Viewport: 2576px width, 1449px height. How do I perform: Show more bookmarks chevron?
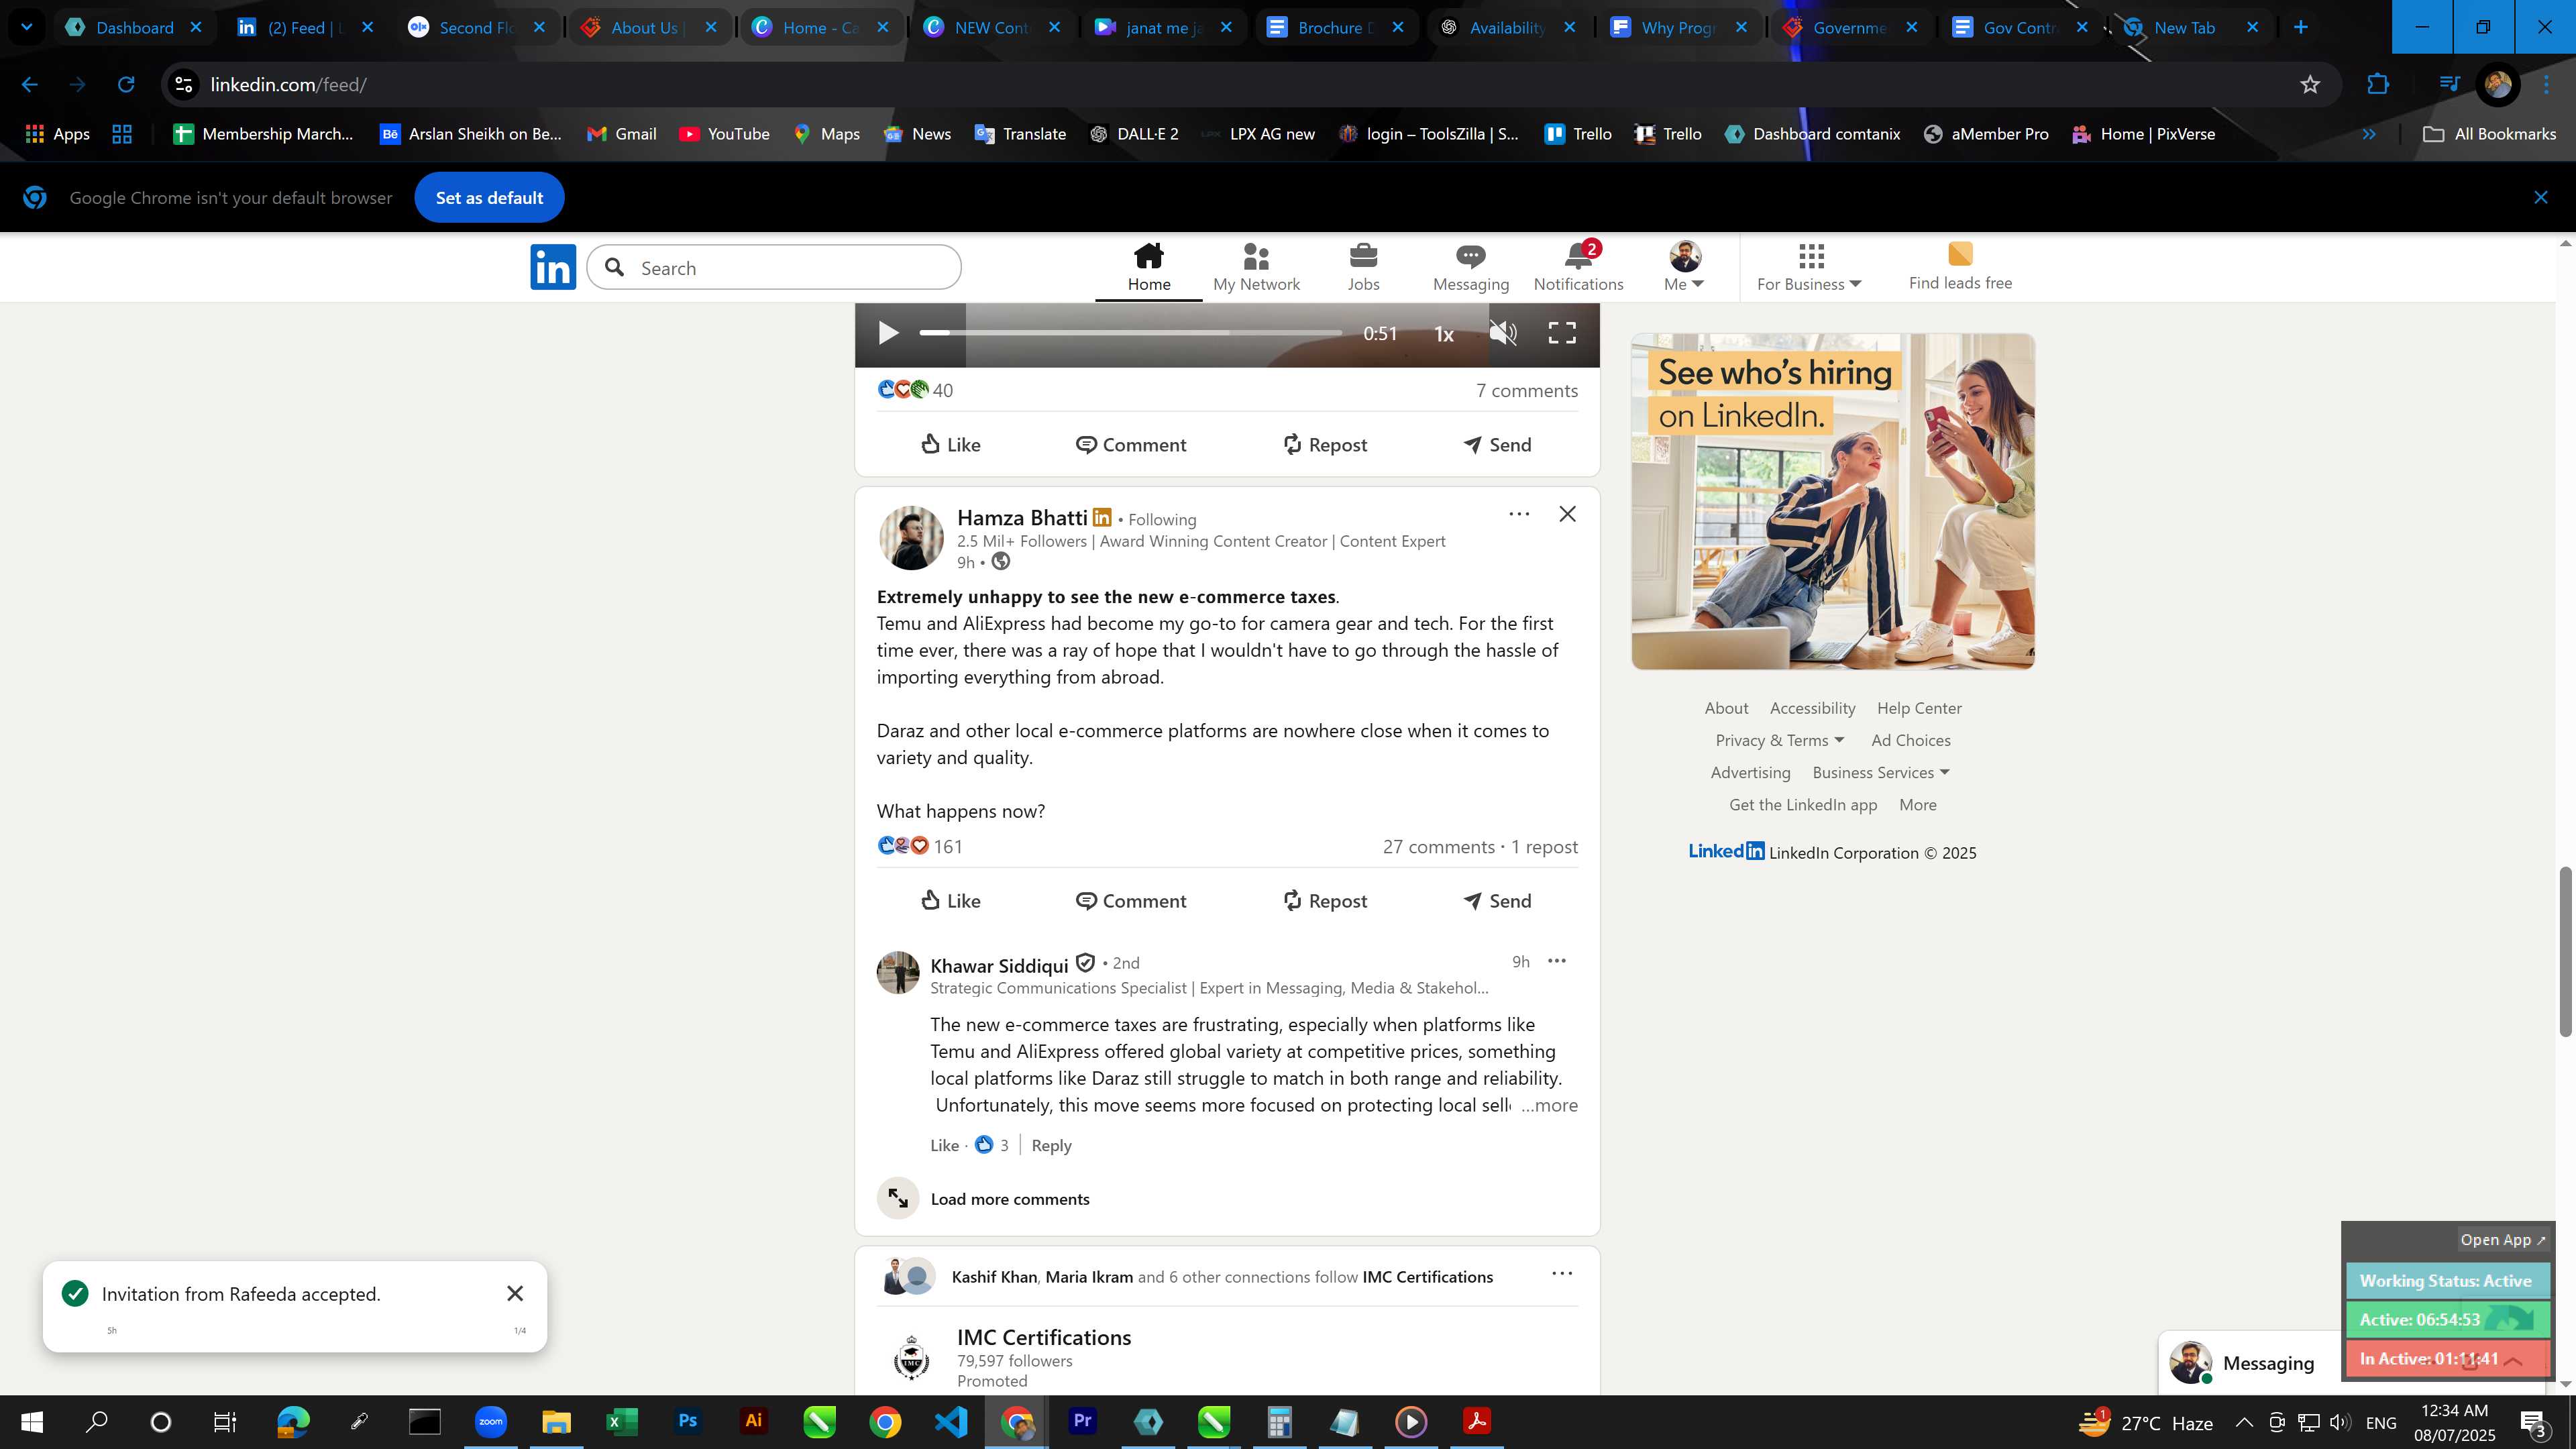2368,134
